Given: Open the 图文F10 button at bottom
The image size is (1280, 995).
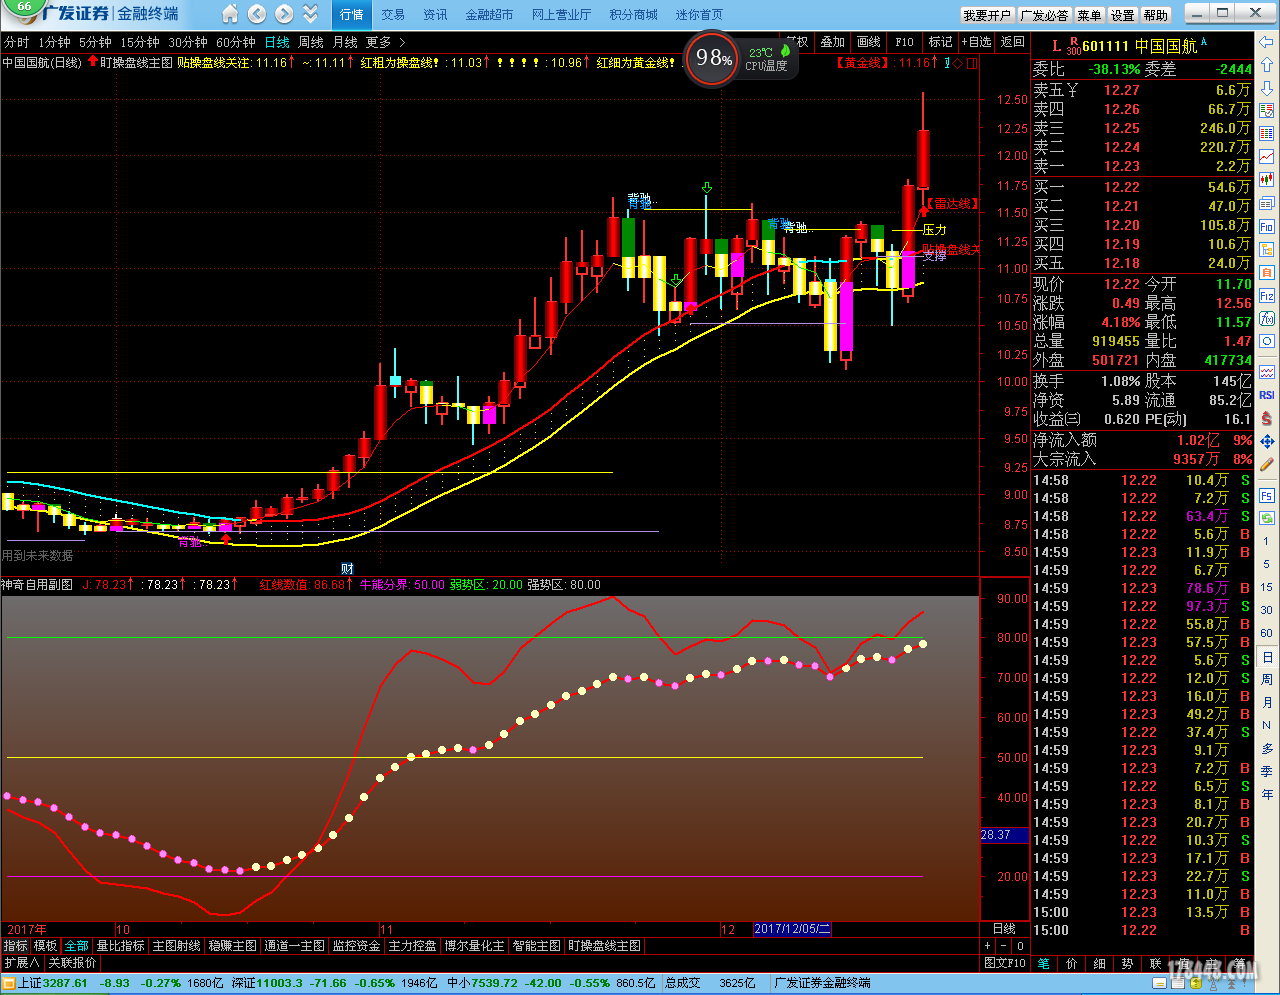Looking at the screenshot, I should click(x=1004, y=963).
